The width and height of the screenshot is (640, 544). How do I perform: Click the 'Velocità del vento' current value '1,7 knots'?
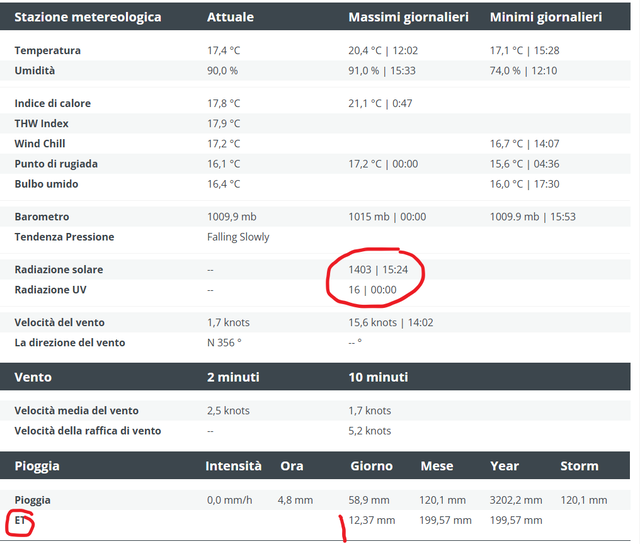(x=228, y=322)
